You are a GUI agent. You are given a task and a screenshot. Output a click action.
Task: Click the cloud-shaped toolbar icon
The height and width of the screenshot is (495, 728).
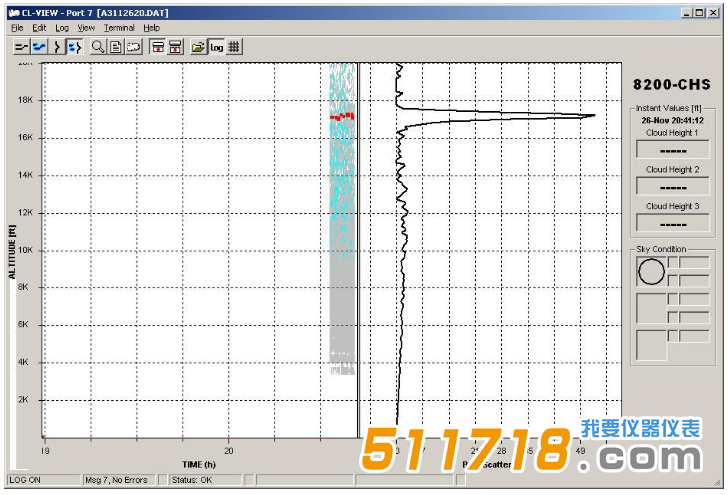point(132,47)
